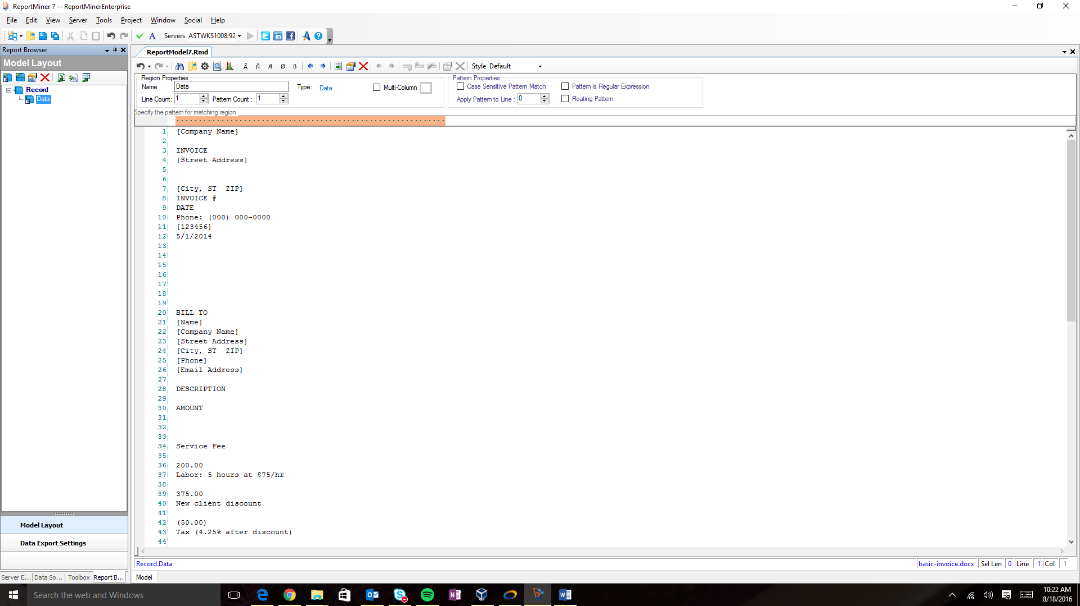Click the blue help question mark icon
The width and height of the screenshot is (1080, 606).
tap(318, 35)
